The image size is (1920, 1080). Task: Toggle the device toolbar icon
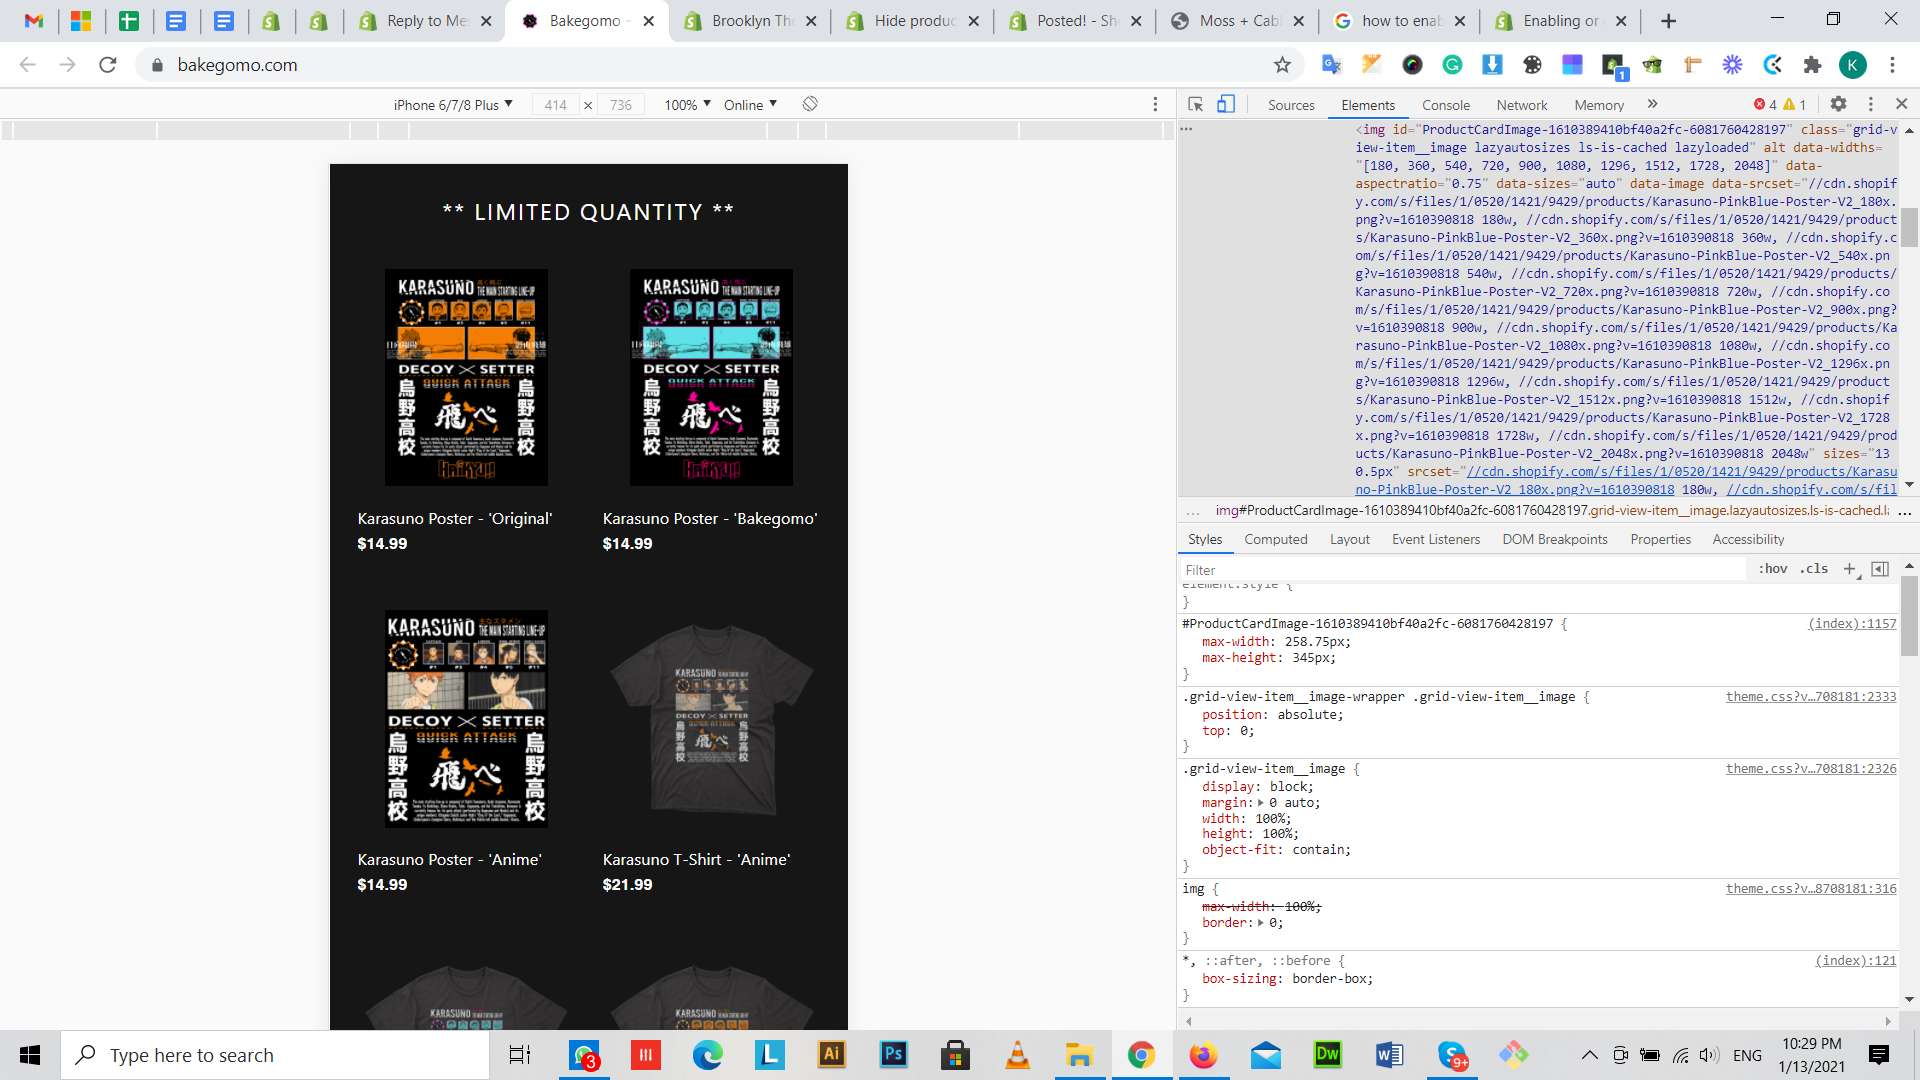pos(1226,104)
